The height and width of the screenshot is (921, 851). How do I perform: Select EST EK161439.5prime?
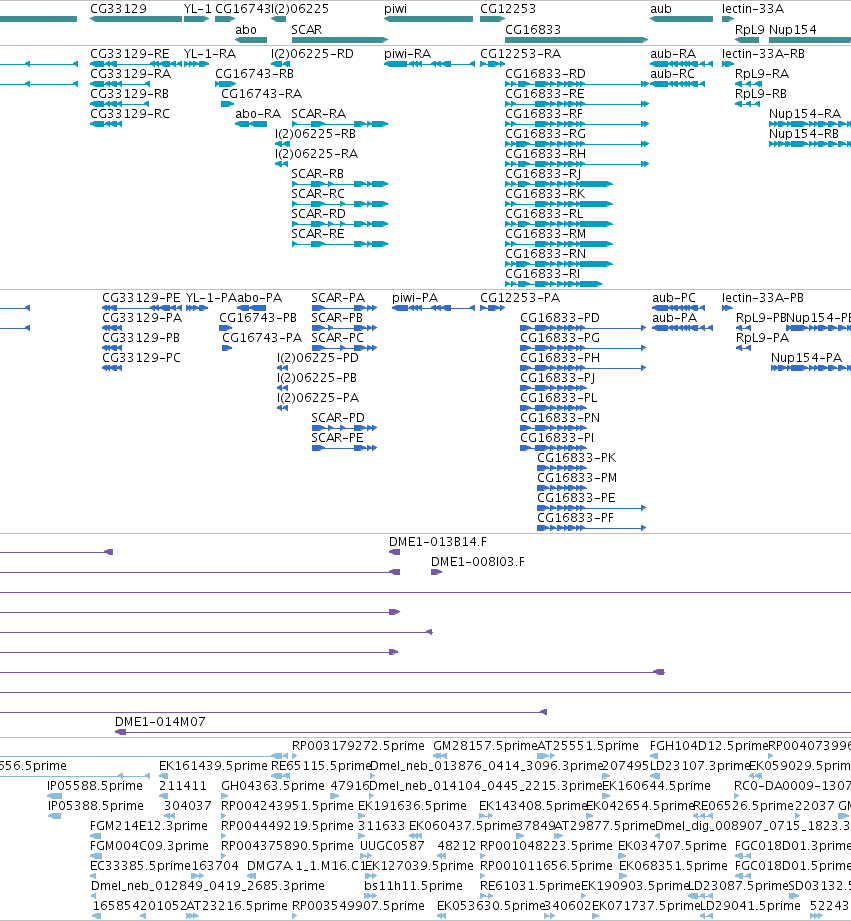click(x=213, y=765)
